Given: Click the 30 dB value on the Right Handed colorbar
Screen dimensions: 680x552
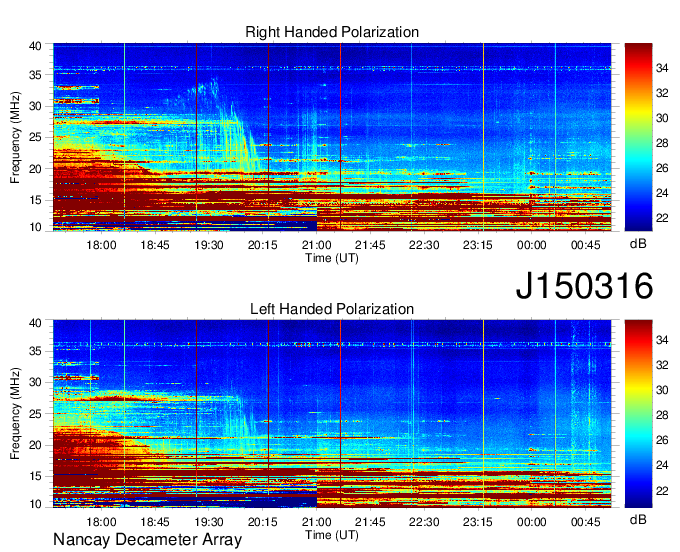Looking at the screenshot, I should (662, 118).
